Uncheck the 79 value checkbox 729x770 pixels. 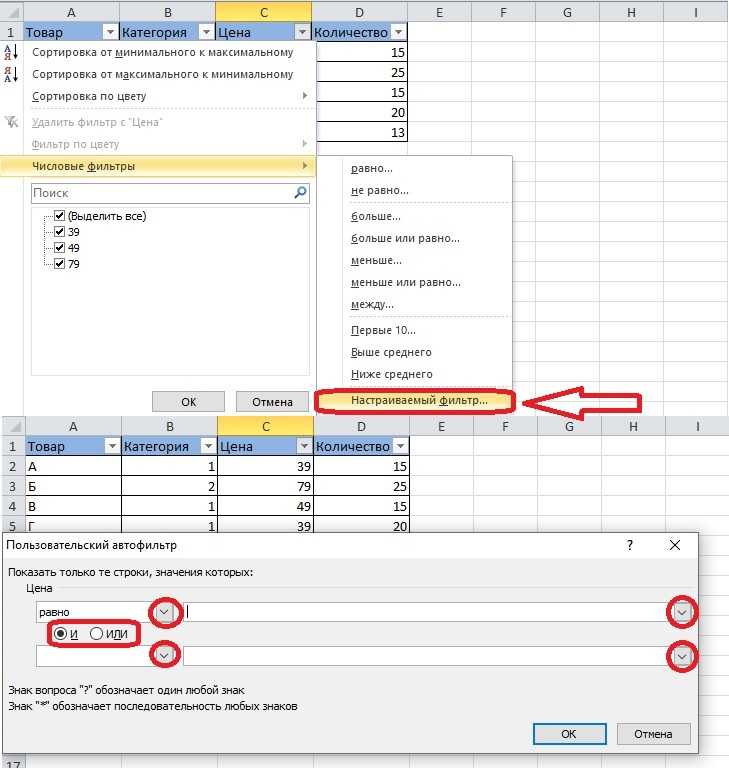pyautogui.click(x=59, y=264)
